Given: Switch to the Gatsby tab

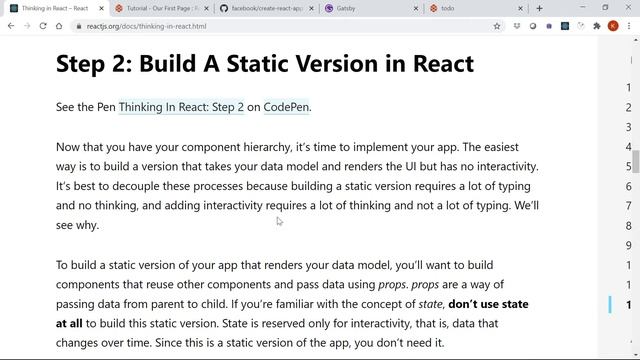Looking at the screenshot, I should (371, 8).
